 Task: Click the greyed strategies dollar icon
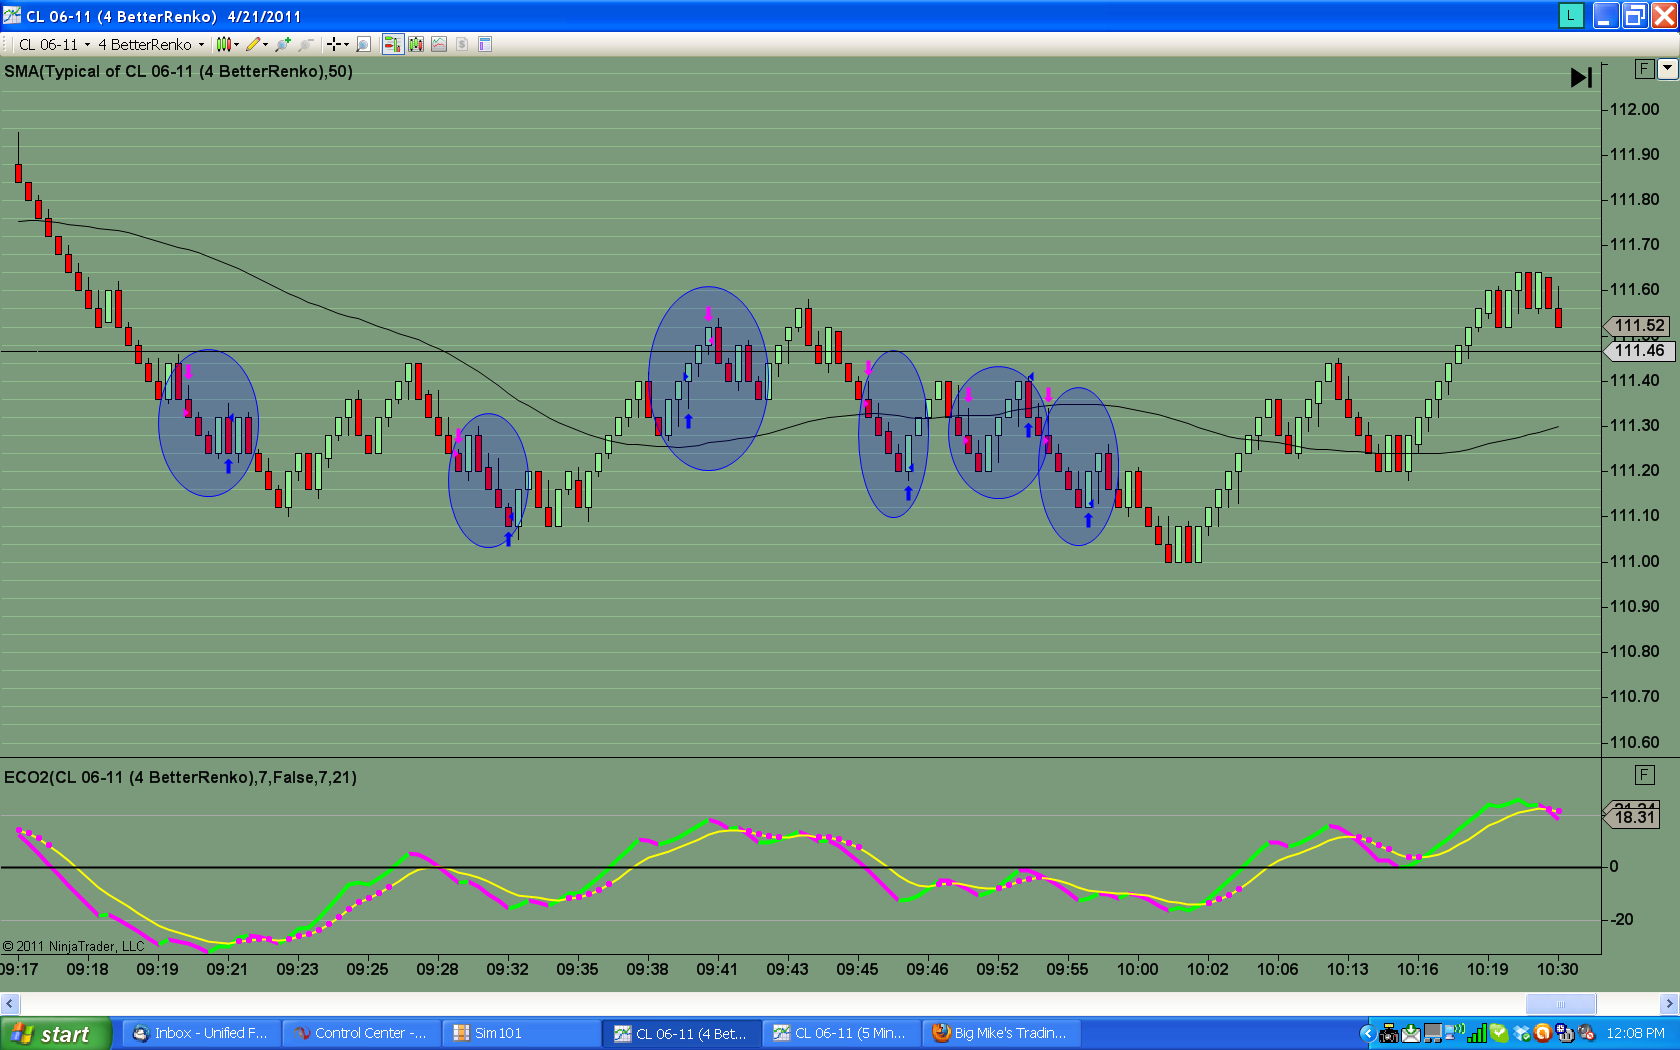[462, 44]
